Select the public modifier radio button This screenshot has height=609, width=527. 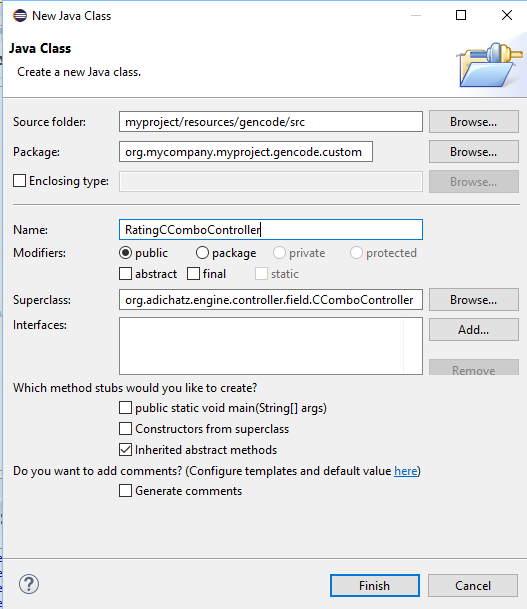pyautogui.click(x=125, y=253)
